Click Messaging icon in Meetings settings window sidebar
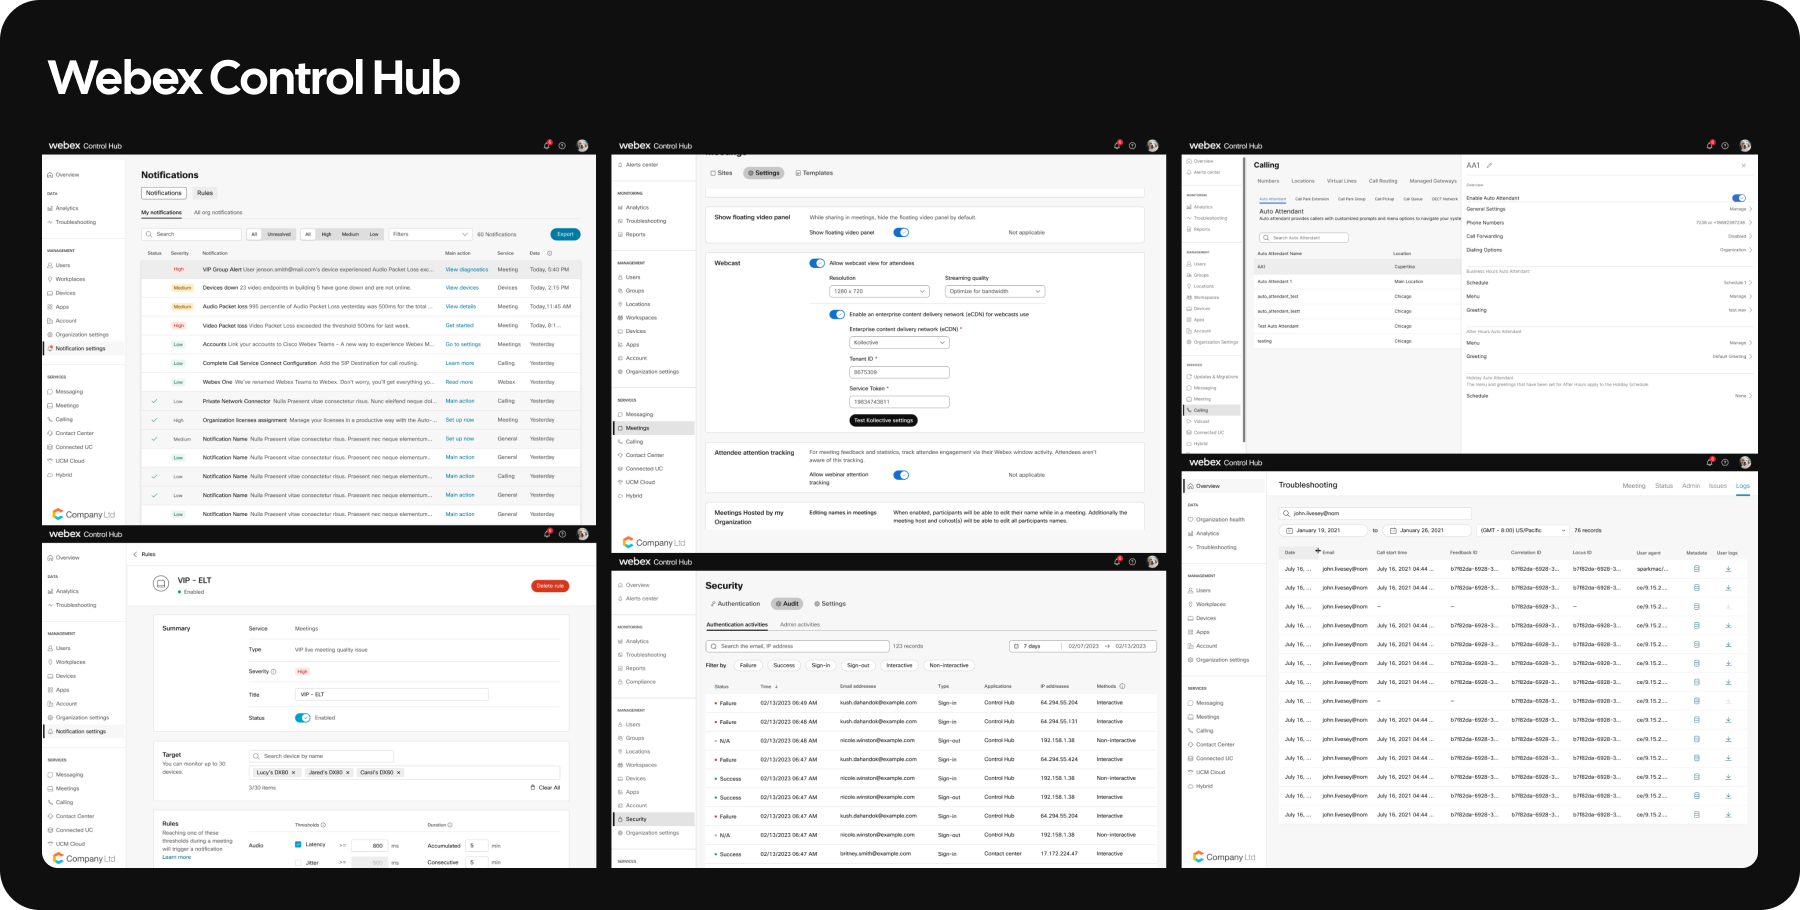1800x910 pixels. coord(621,414)
